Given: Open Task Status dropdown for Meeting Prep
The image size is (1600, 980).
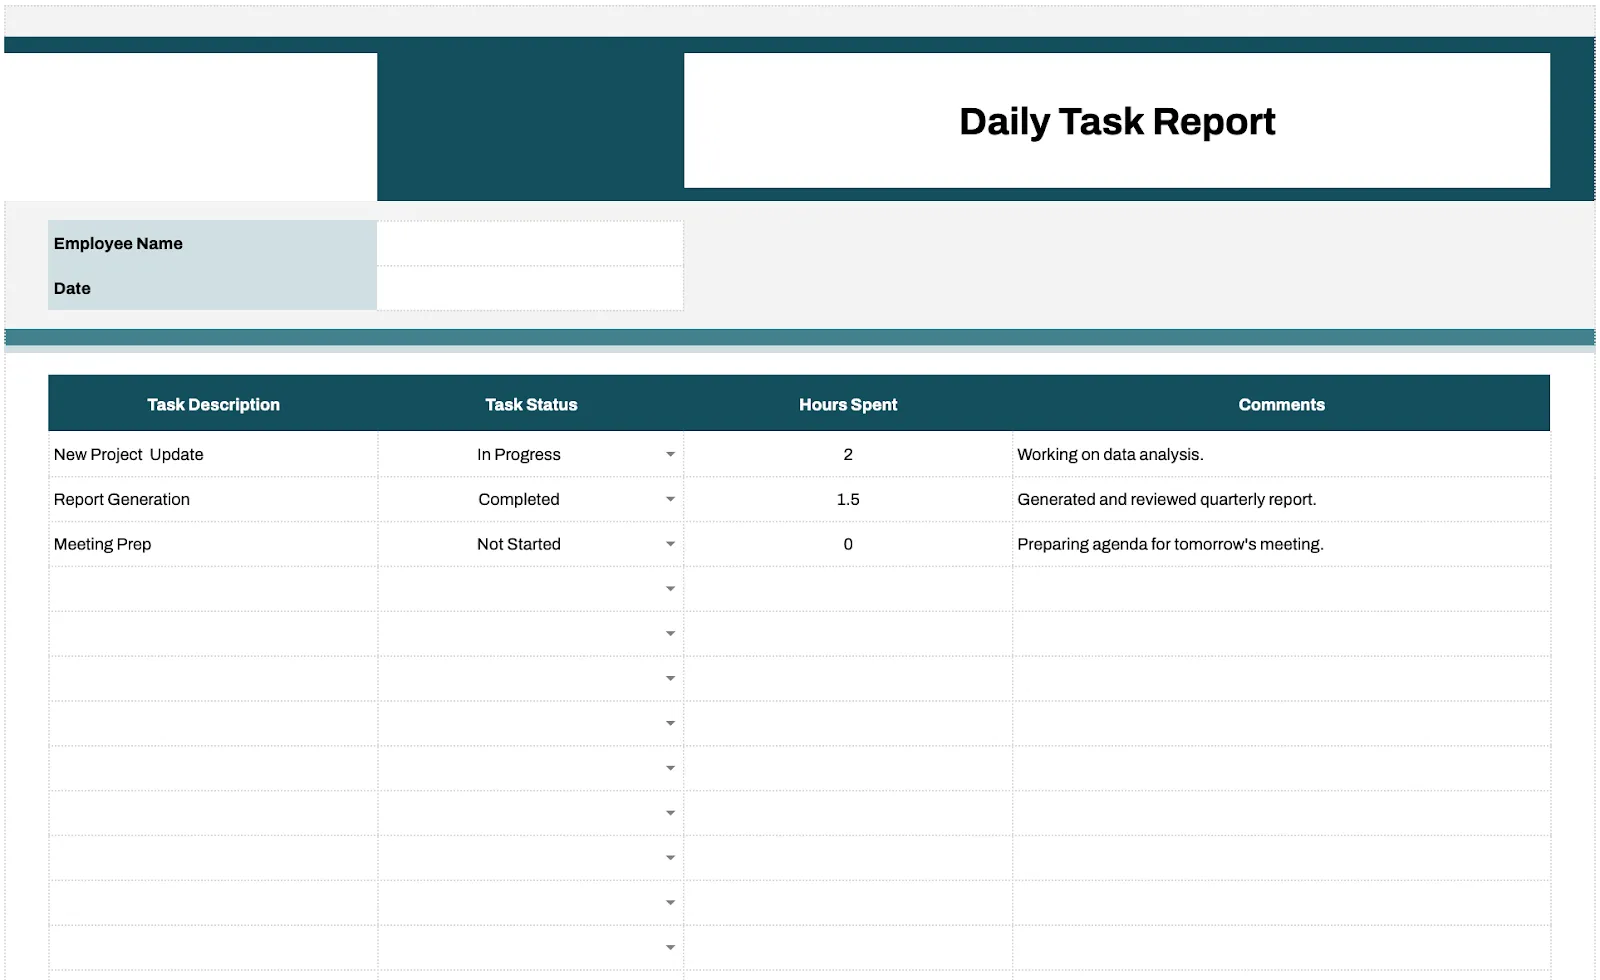Looking at the screenshot, I should (x=670, y=544).
